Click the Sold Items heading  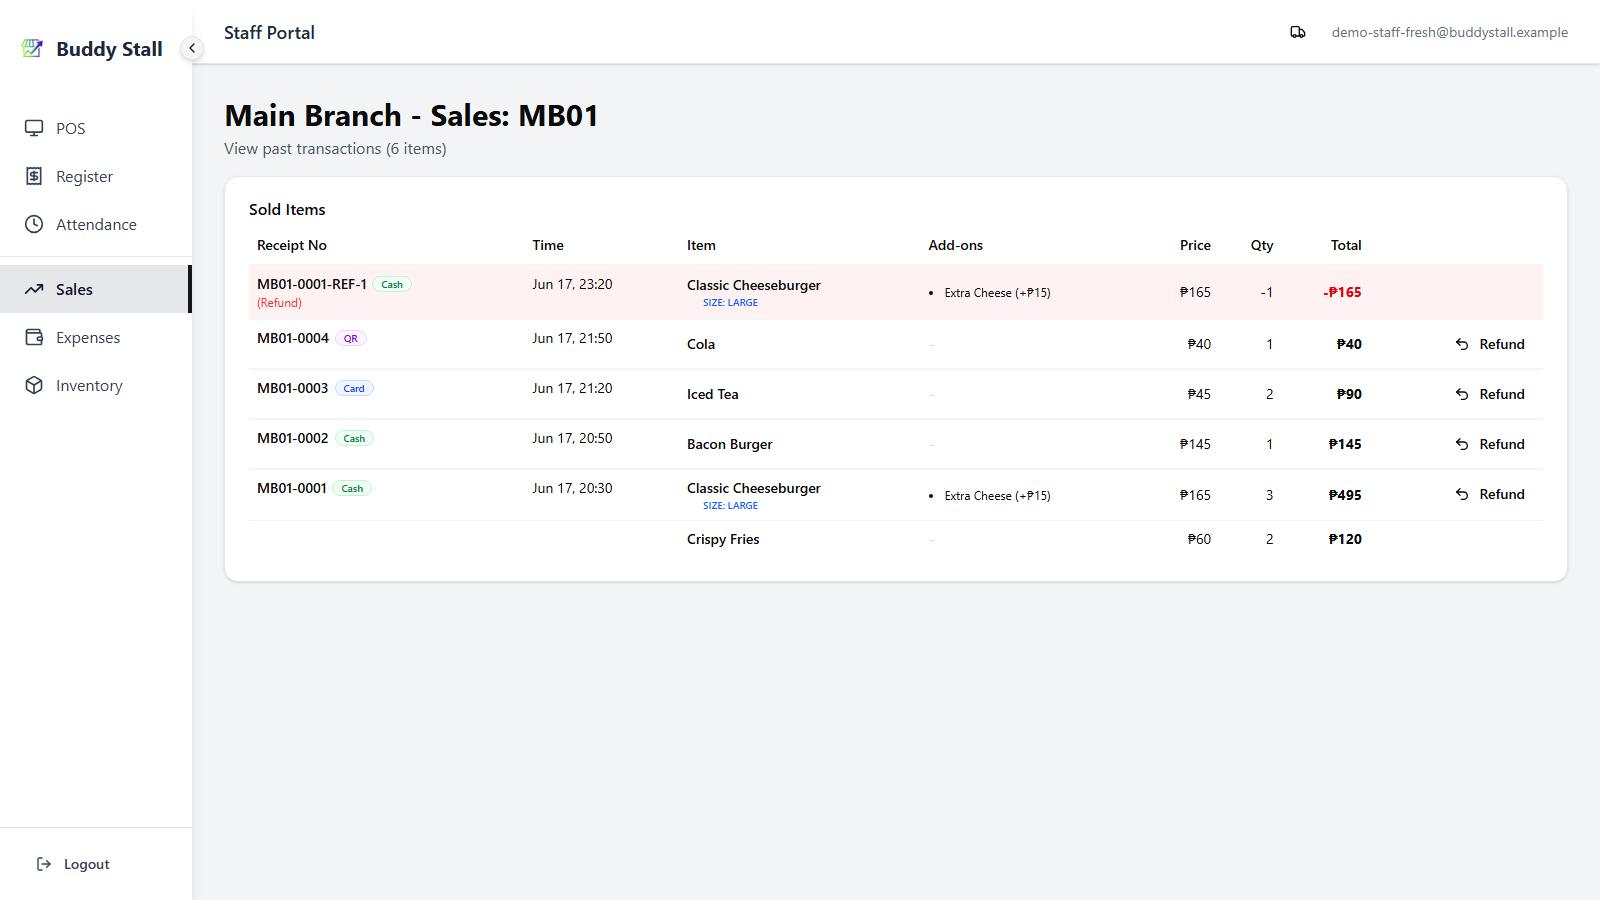coord(287,209)
